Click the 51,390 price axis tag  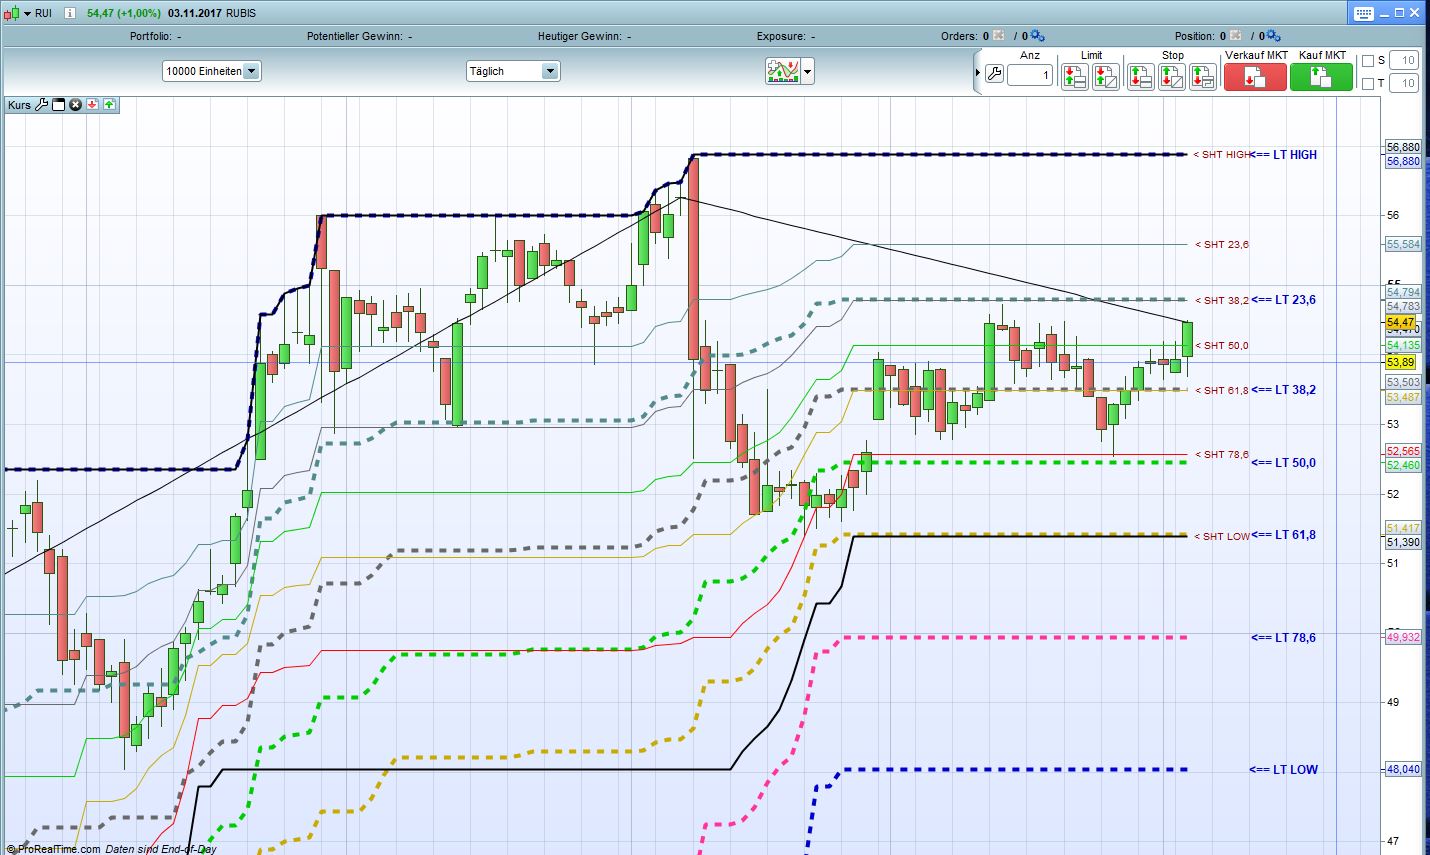click(x=1403, y=542)
